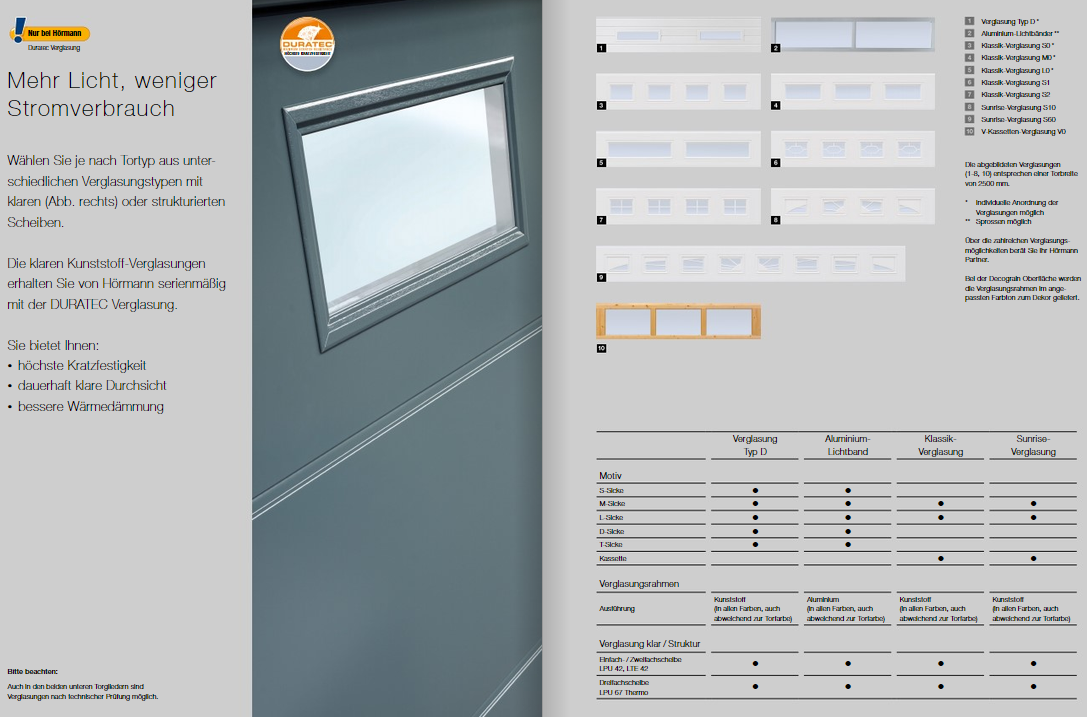The width and height of the screenshot is (1087, 717).
Task: Select legend entry 'Klassik-Verglasung L0'
Action: [1017, 70]
